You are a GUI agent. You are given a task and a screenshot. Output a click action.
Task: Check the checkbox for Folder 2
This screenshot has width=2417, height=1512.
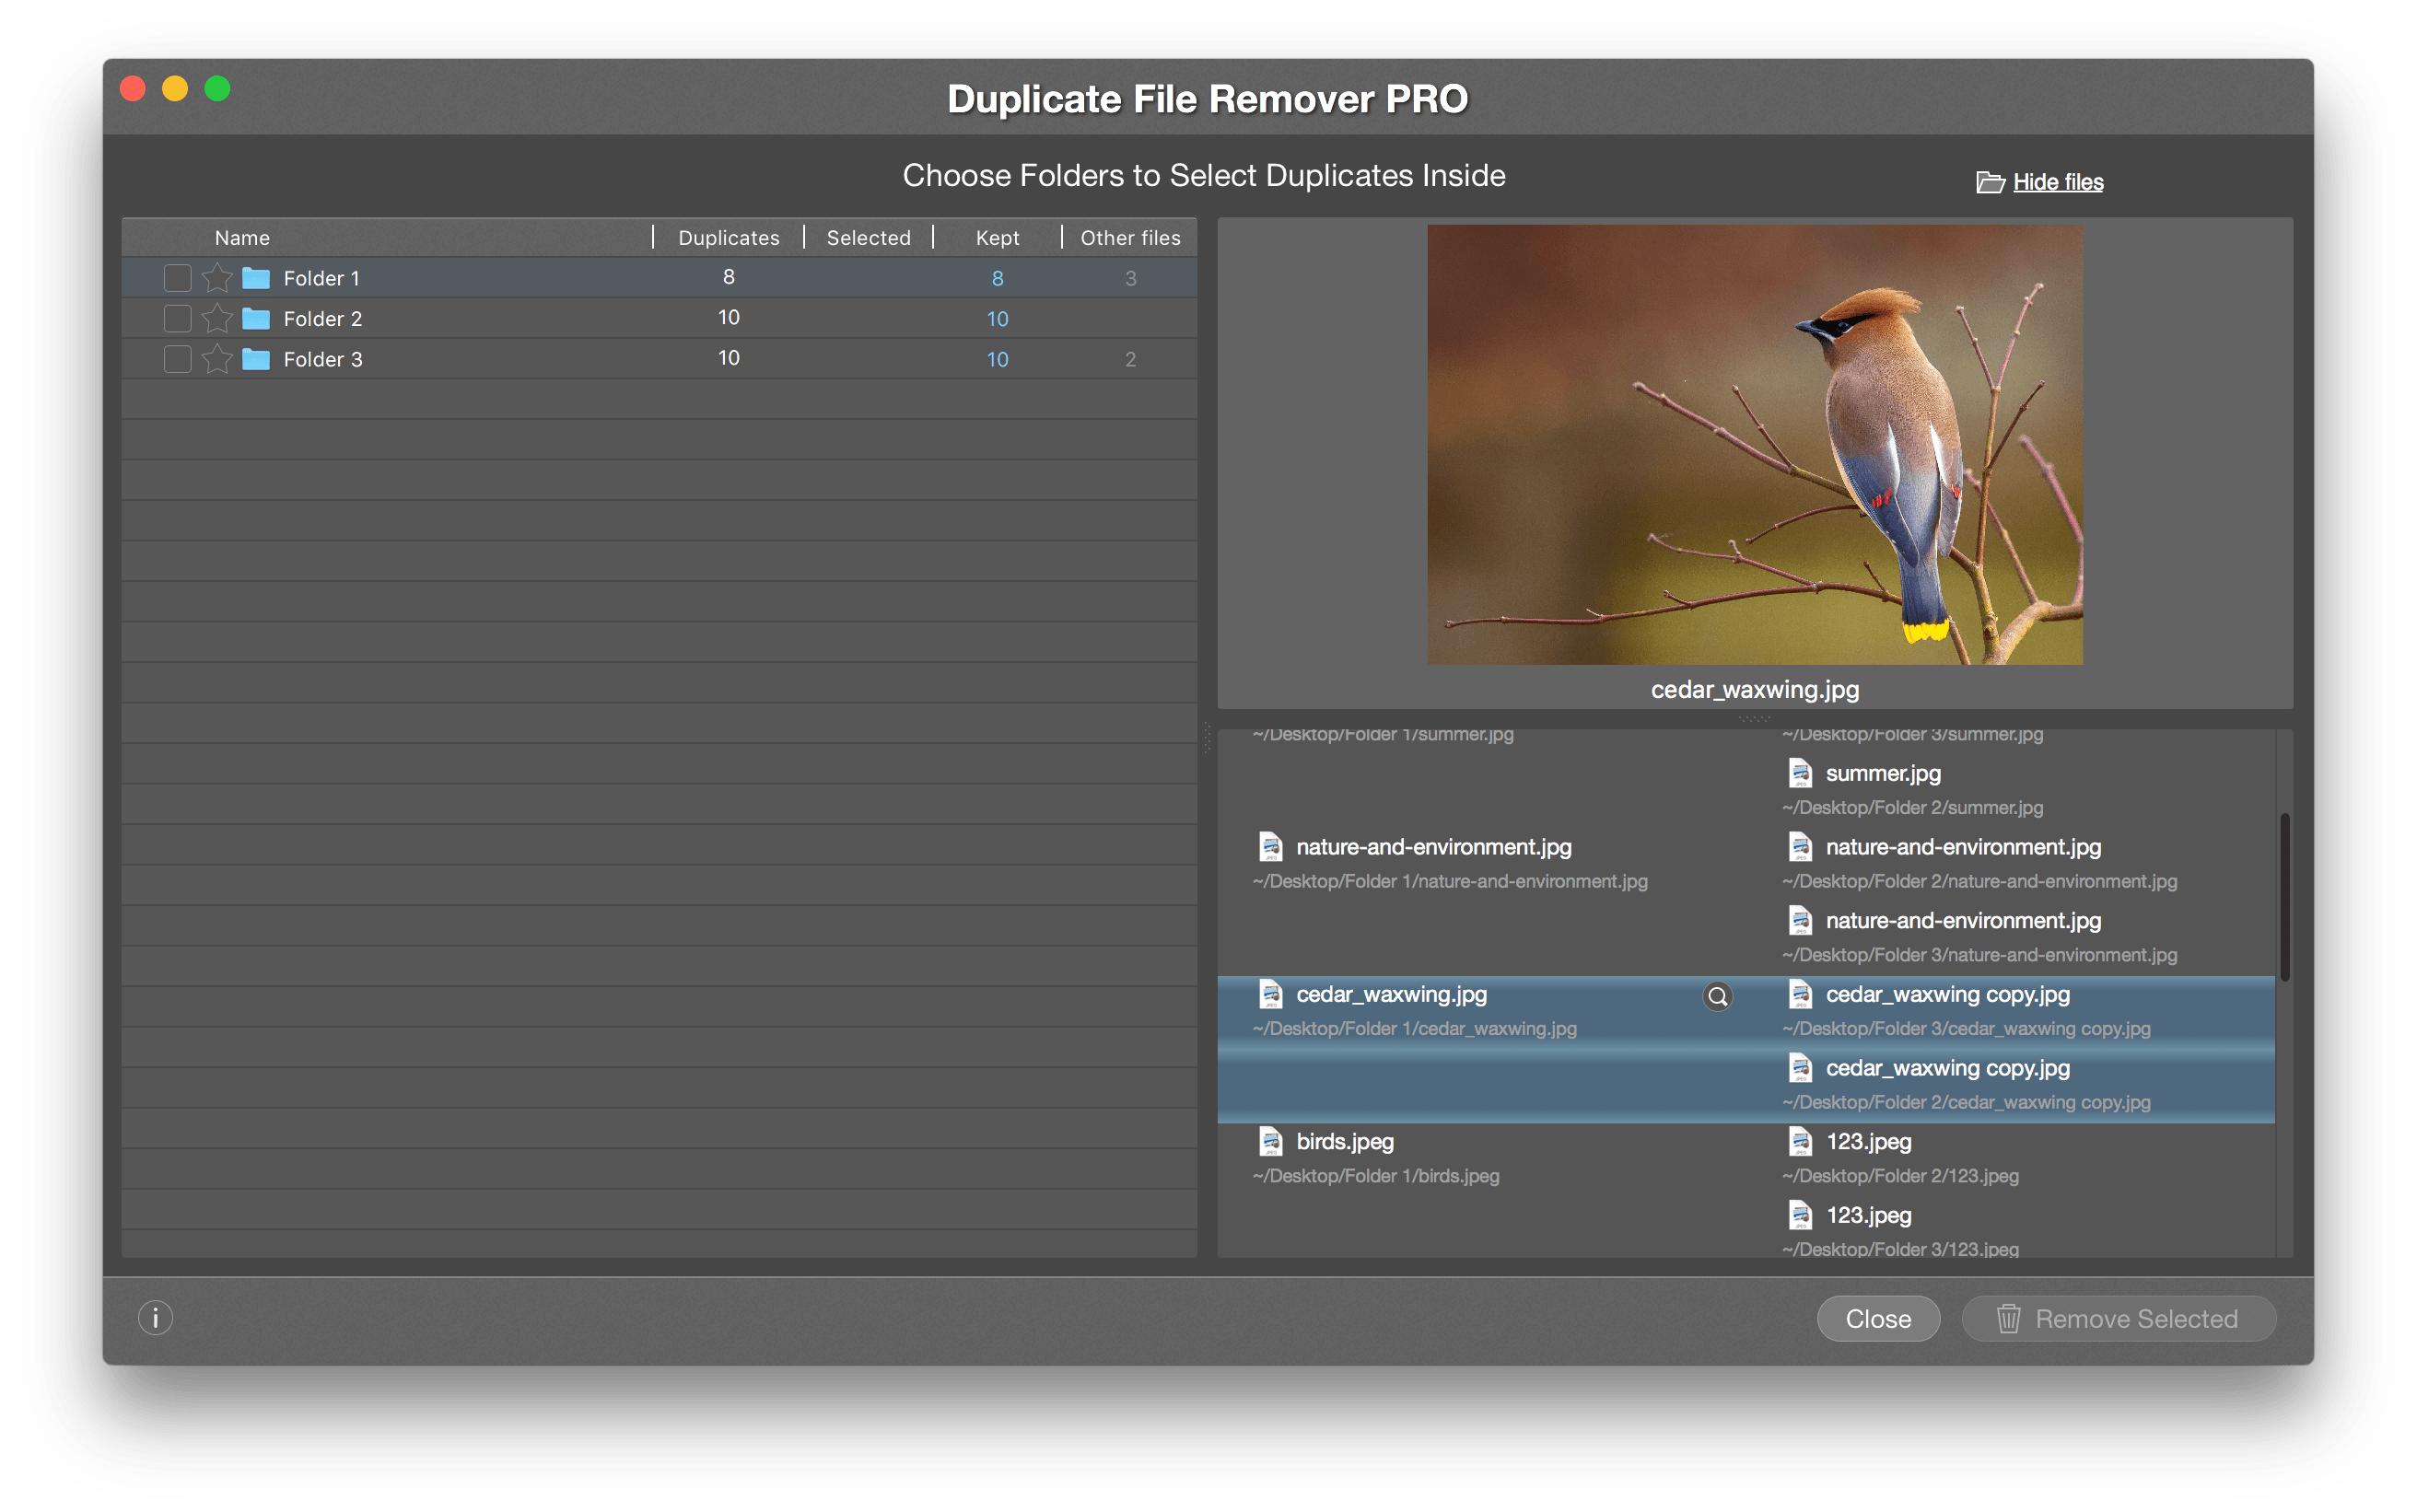click(x=177, y=318)
